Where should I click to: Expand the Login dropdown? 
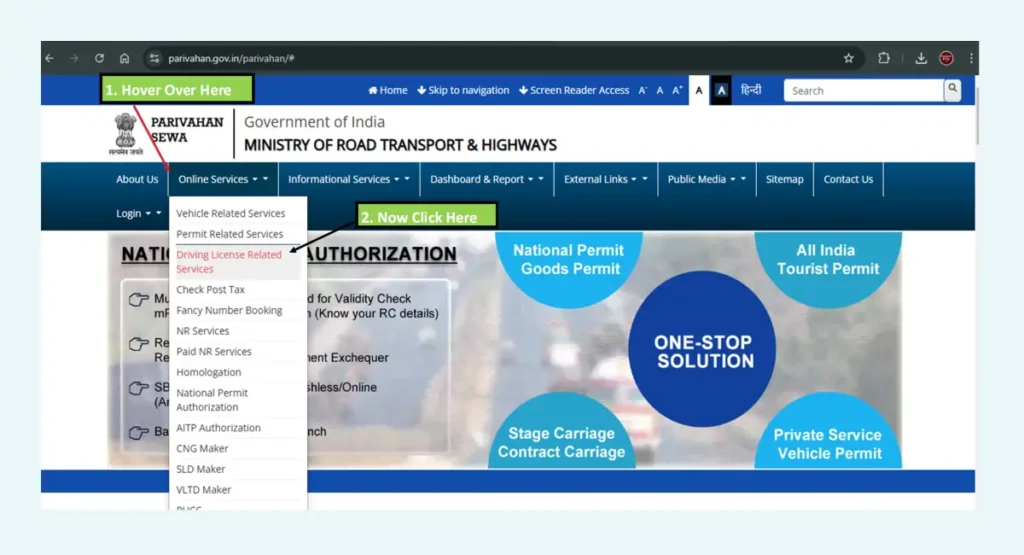(138, 214)
